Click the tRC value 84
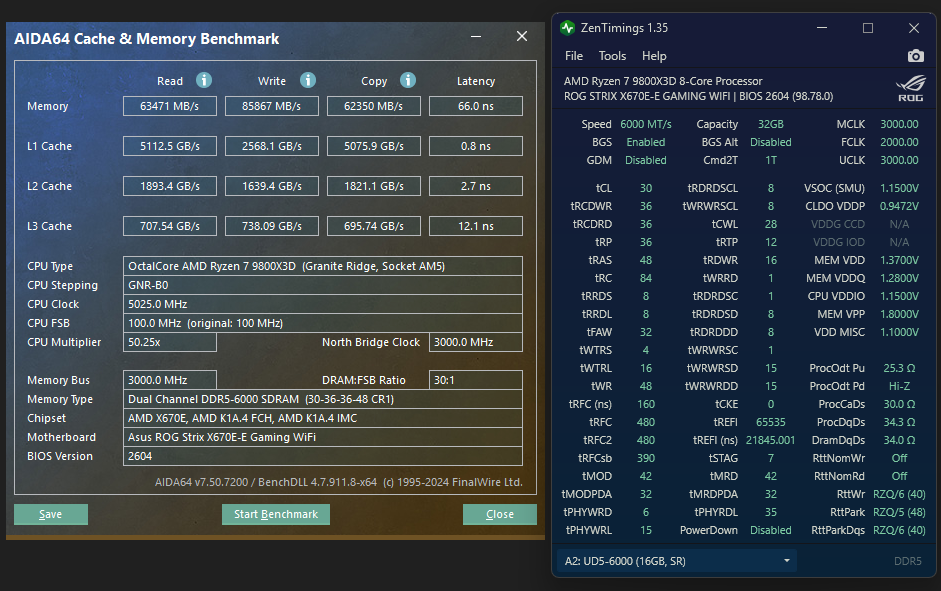 pyautogui.click(x=646, y=278)
